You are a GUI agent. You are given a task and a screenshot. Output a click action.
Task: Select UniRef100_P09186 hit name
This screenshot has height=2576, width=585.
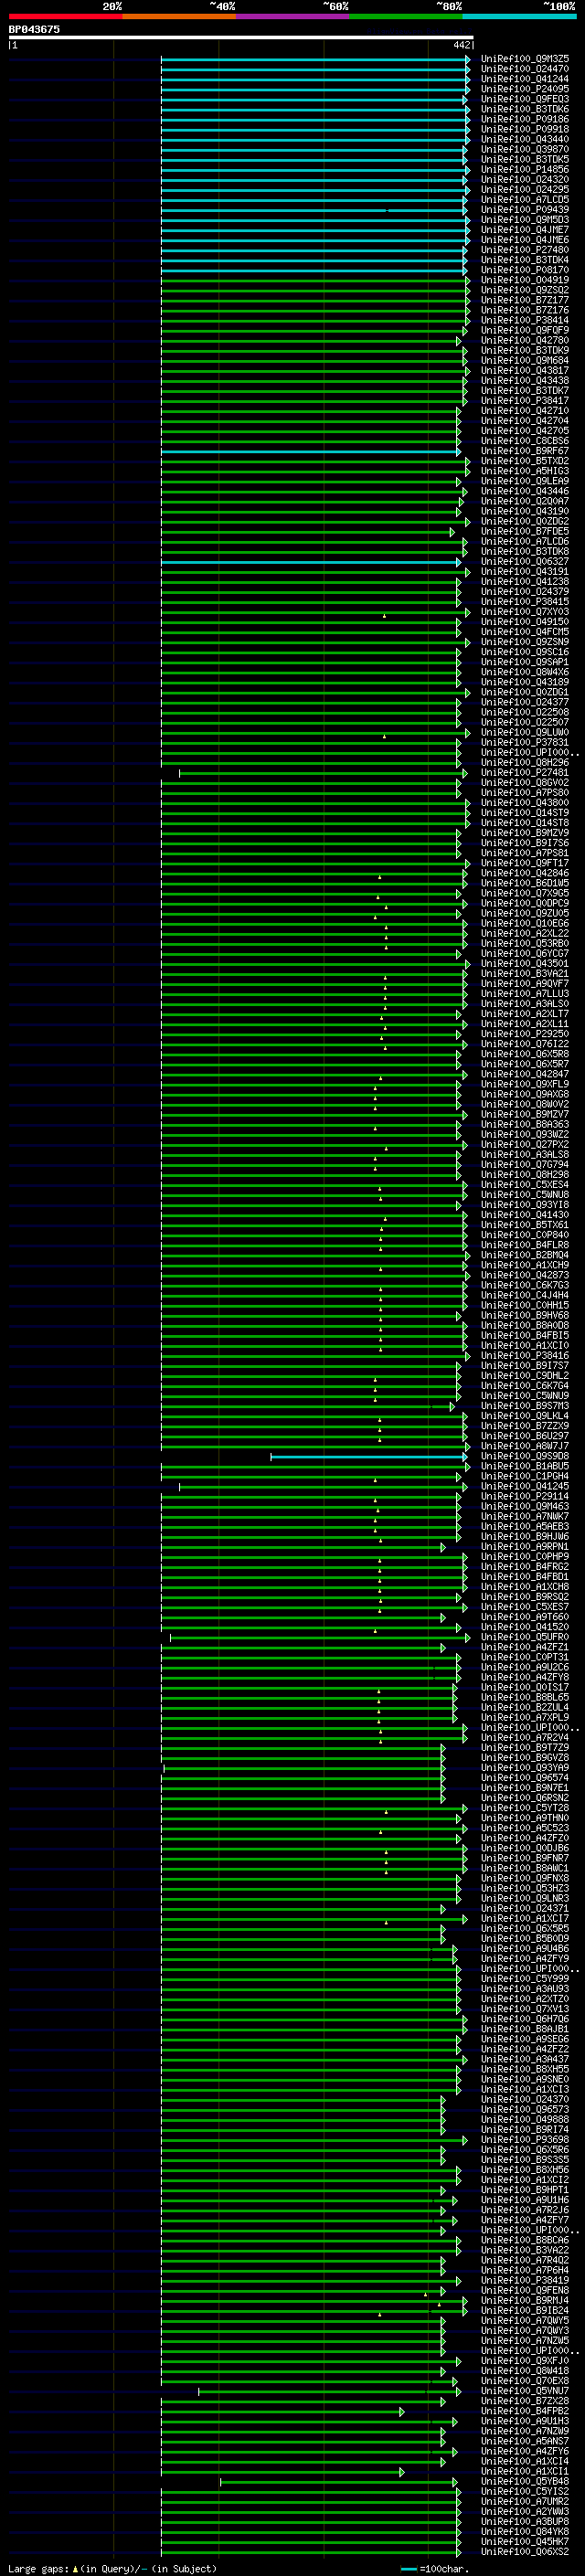pos(525,119)
